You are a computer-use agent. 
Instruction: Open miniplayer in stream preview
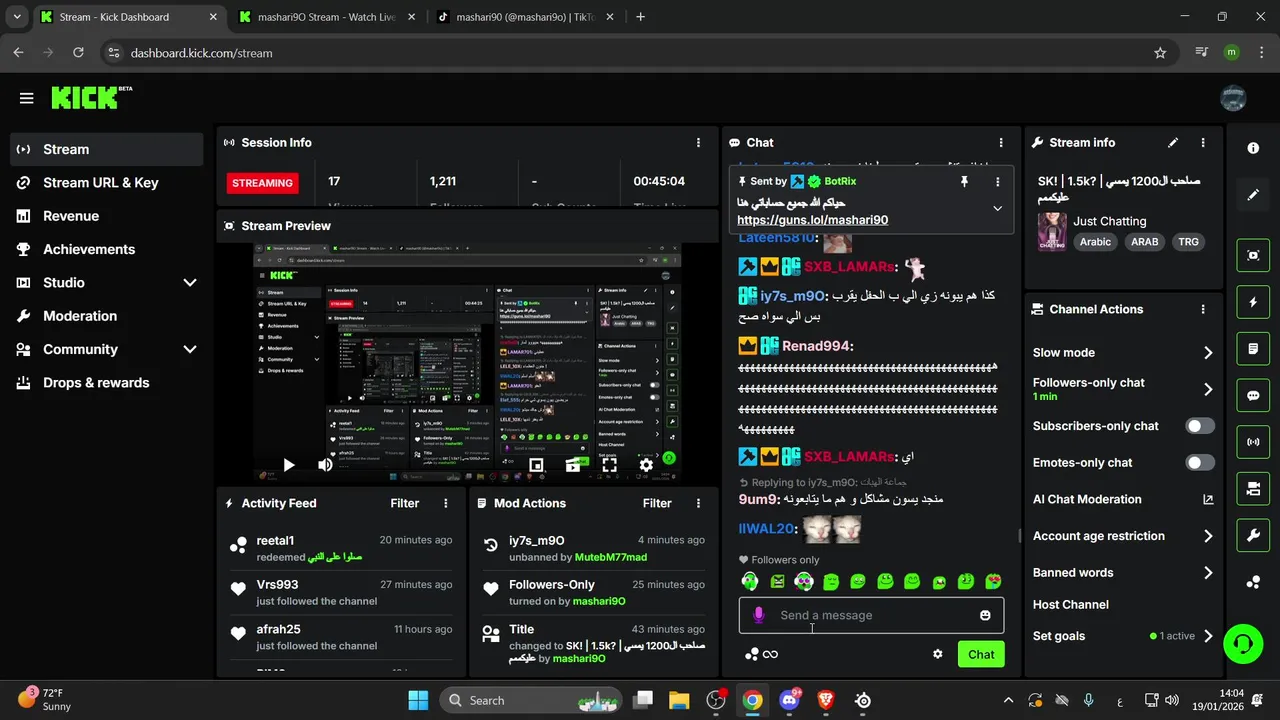(536, 465)
